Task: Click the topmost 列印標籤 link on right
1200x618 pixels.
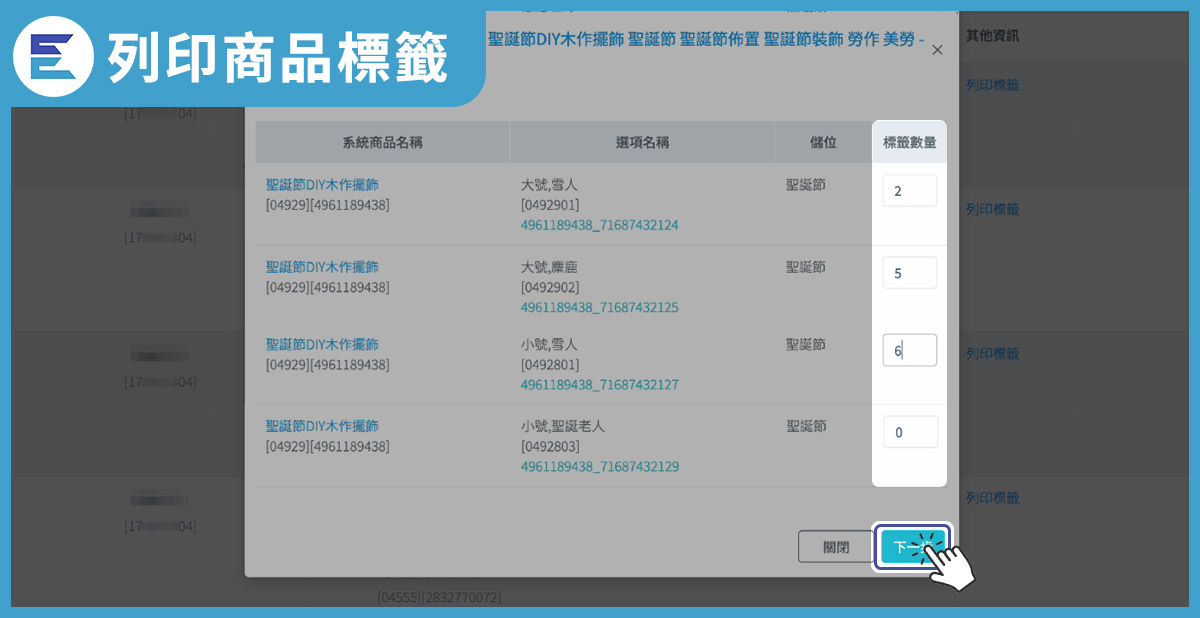Action: point(992,86)
